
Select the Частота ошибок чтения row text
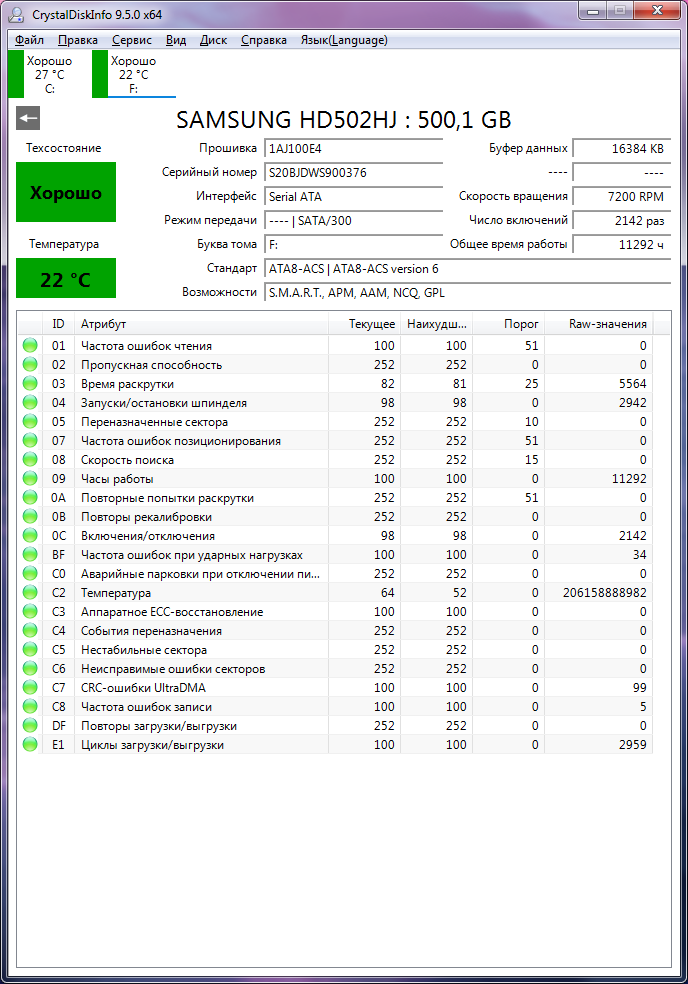[146, 346]
